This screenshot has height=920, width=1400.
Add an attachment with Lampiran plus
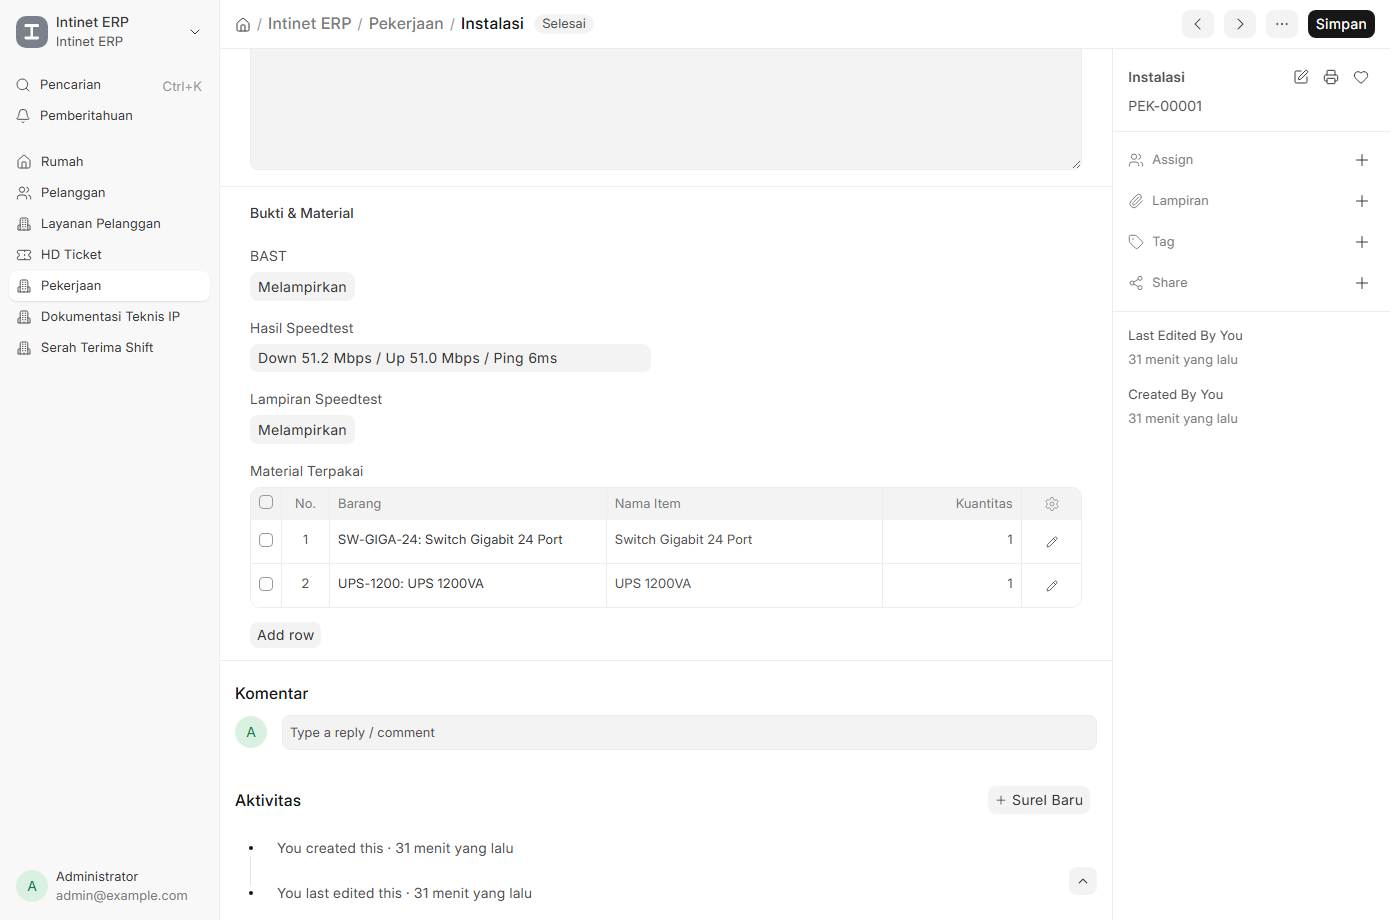coord(1362,201)
